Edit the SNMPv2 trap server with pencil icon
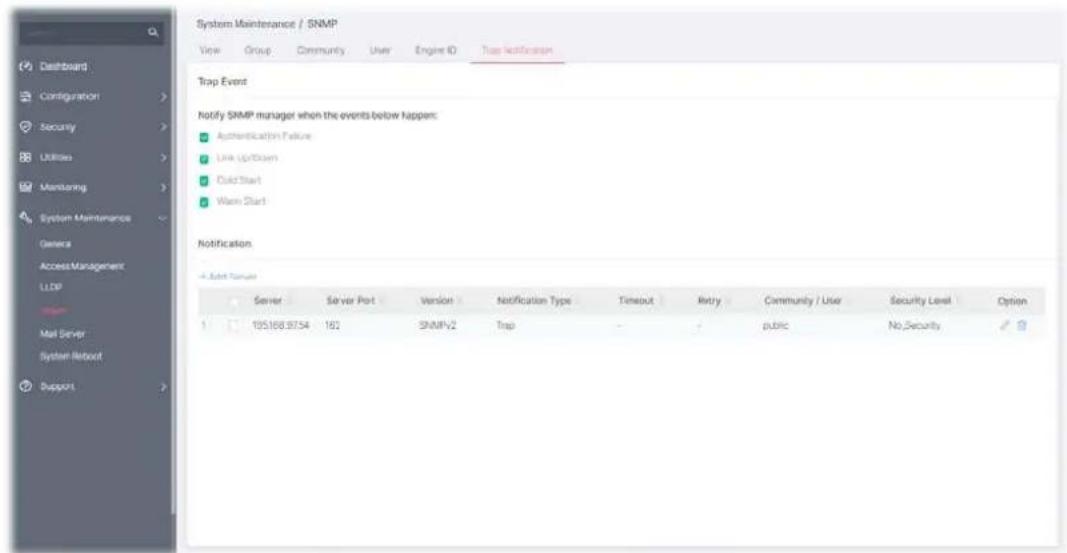This screenshot has height=553, width=1067. 1004,325
